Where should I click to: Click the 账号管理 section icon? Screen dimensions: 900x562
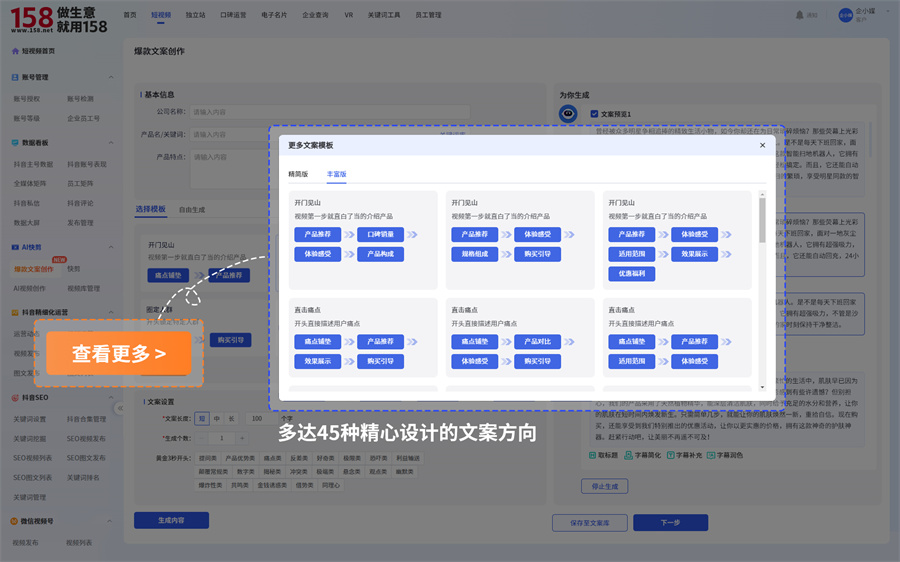14,77
